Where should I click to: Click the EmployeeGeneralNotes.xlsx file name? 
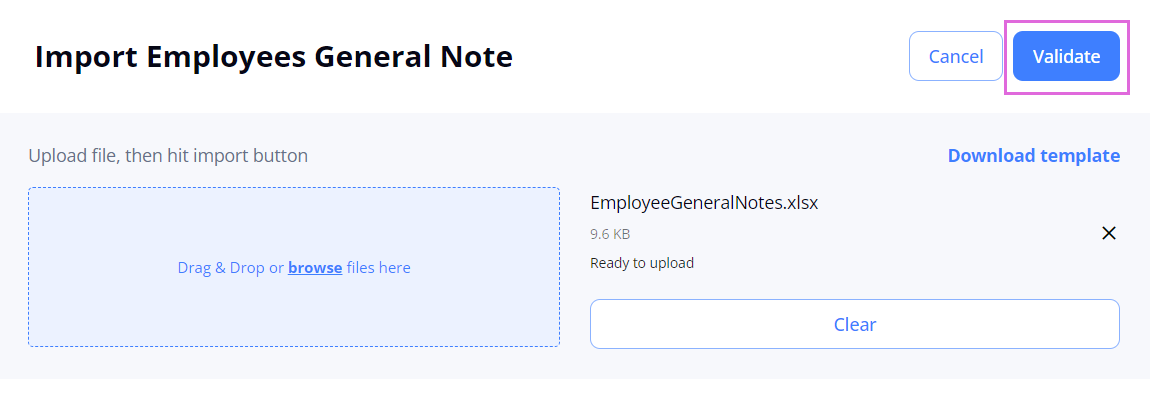704,203
